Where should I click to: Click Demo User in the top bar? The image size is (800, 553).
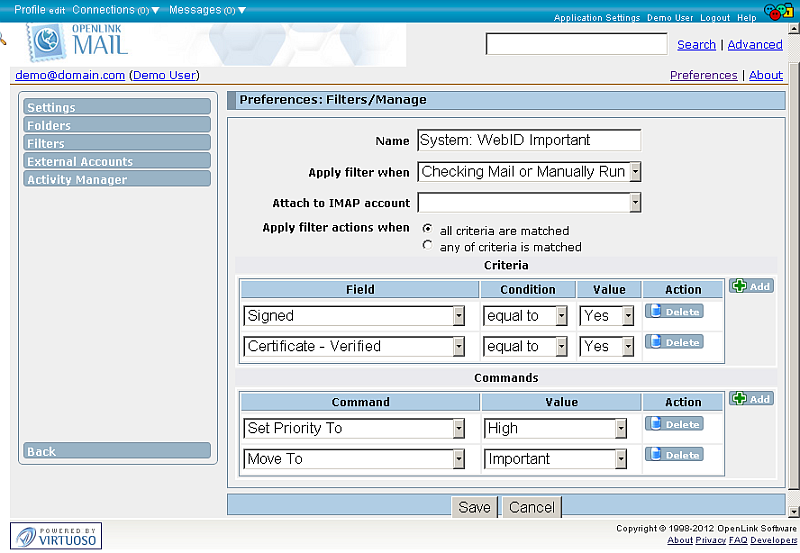click(x=670, y=18)
